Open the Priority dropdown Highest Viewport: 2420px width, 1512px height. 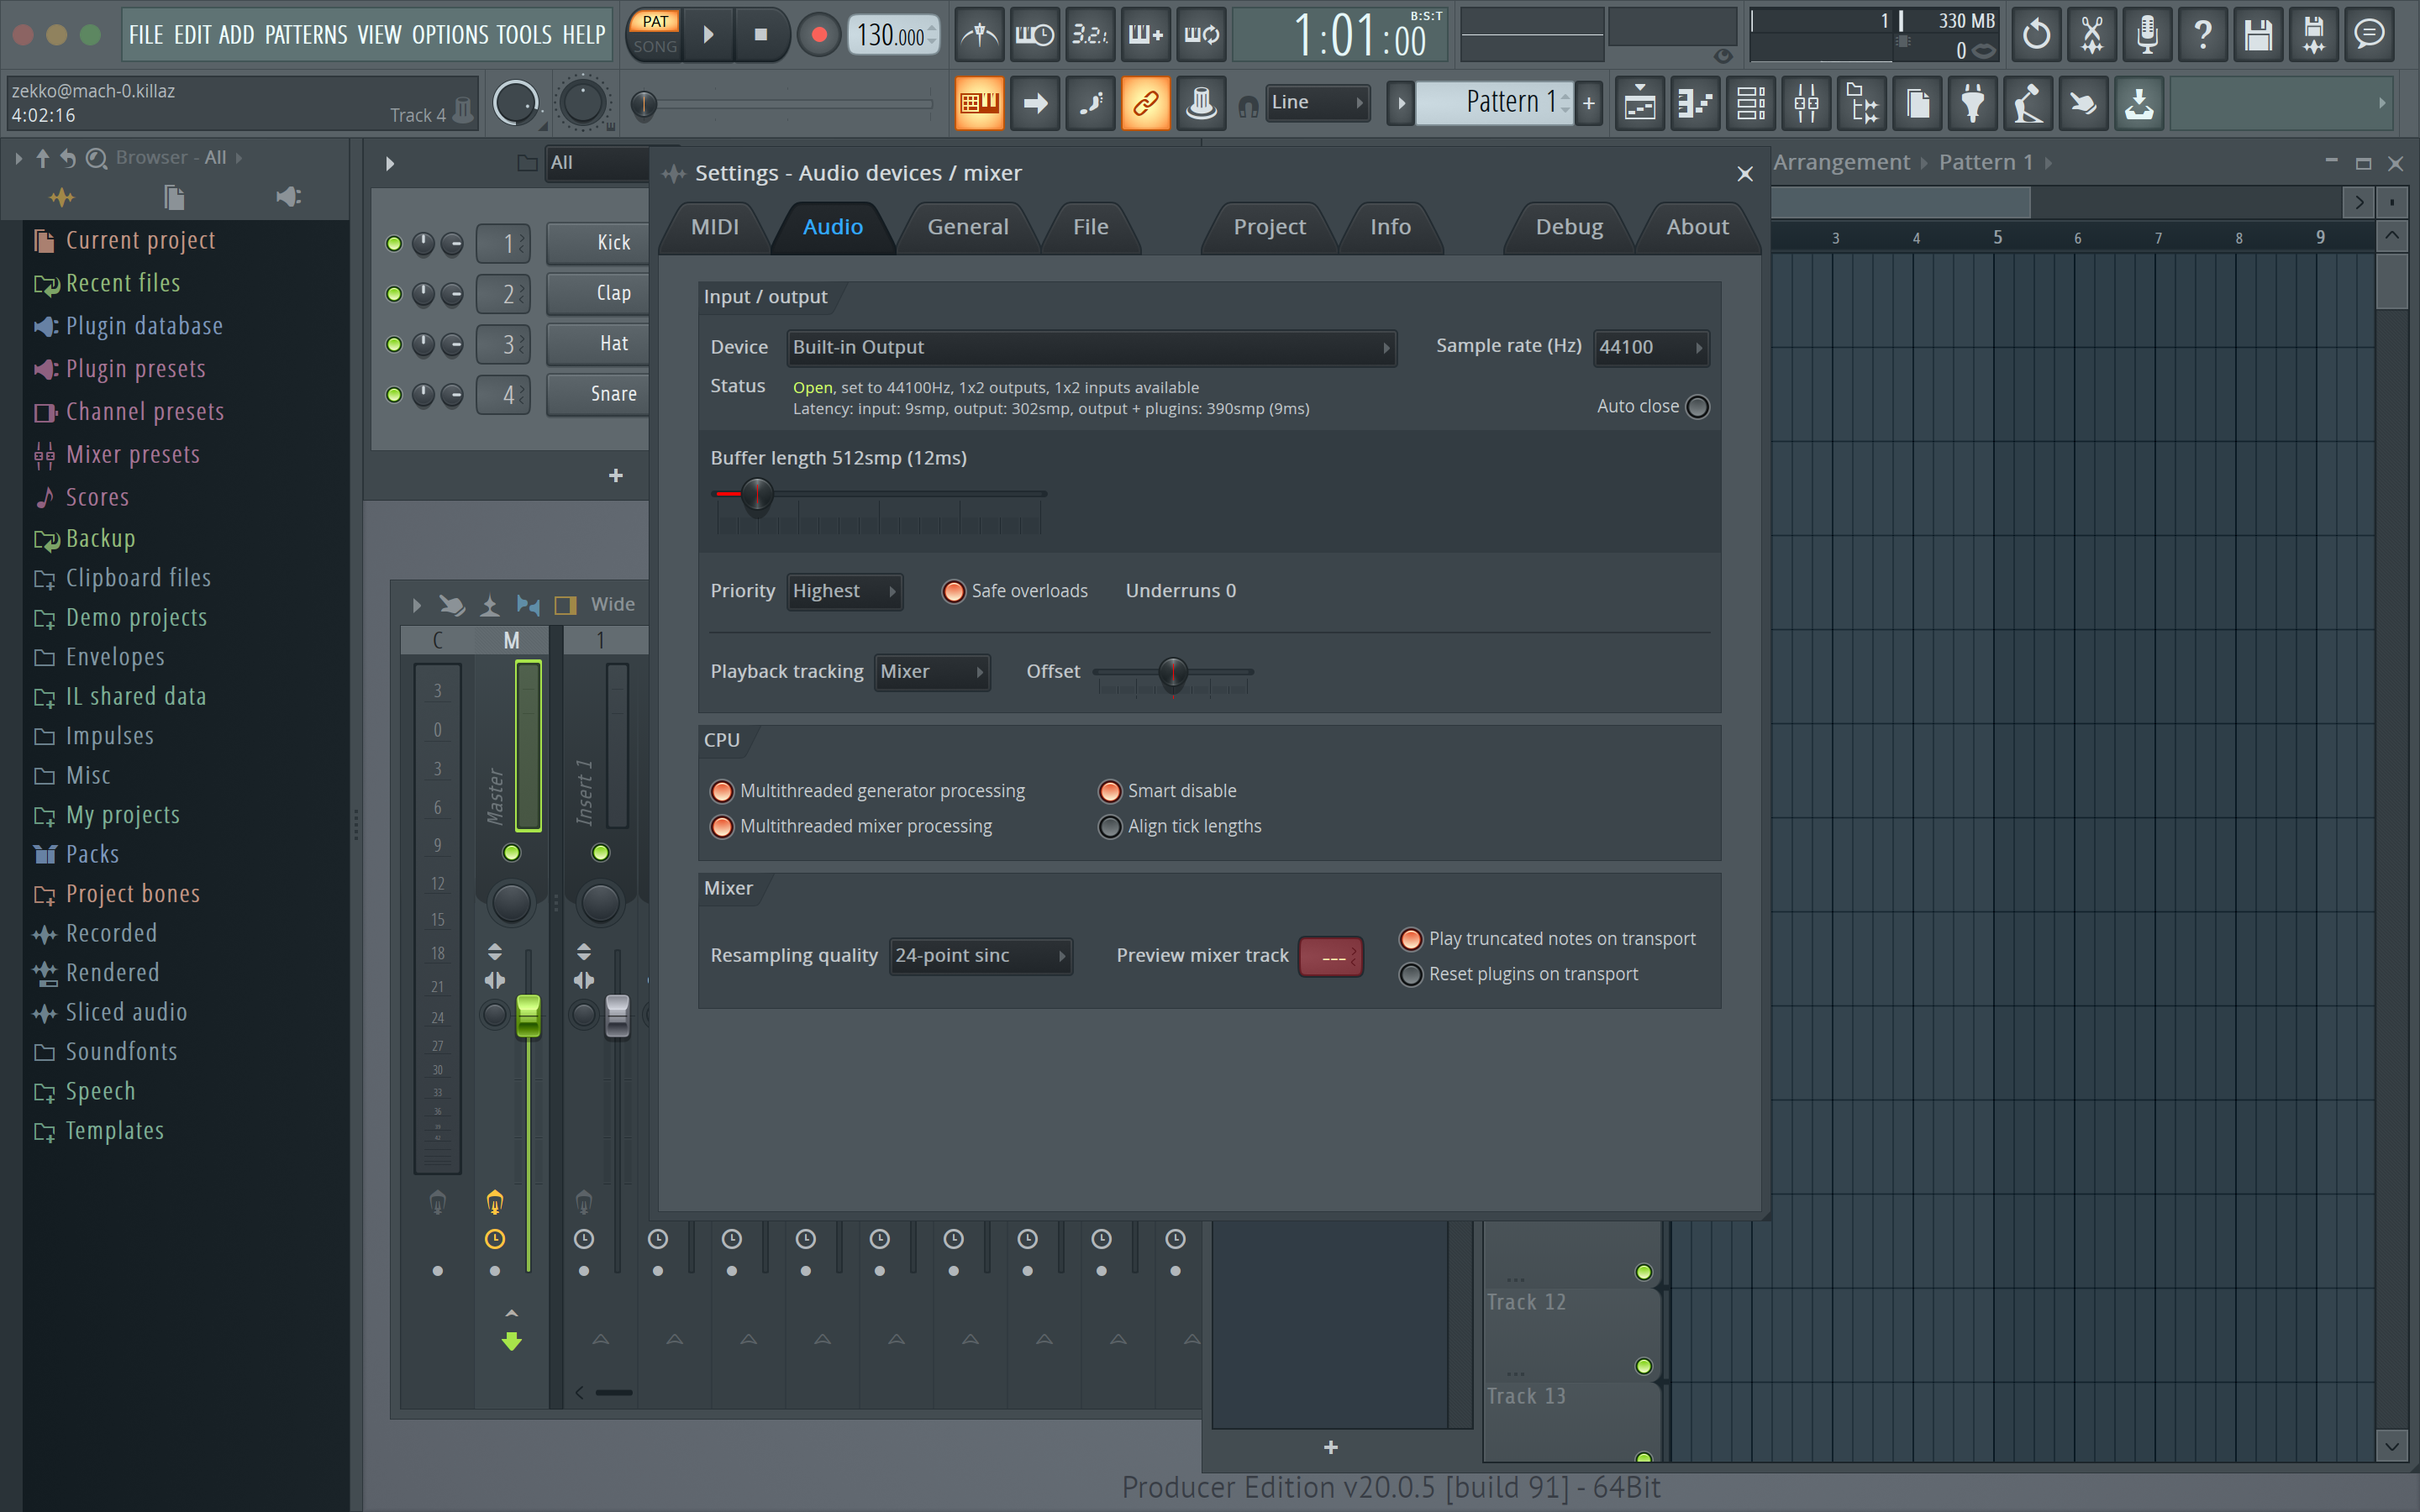pos(845,591)
